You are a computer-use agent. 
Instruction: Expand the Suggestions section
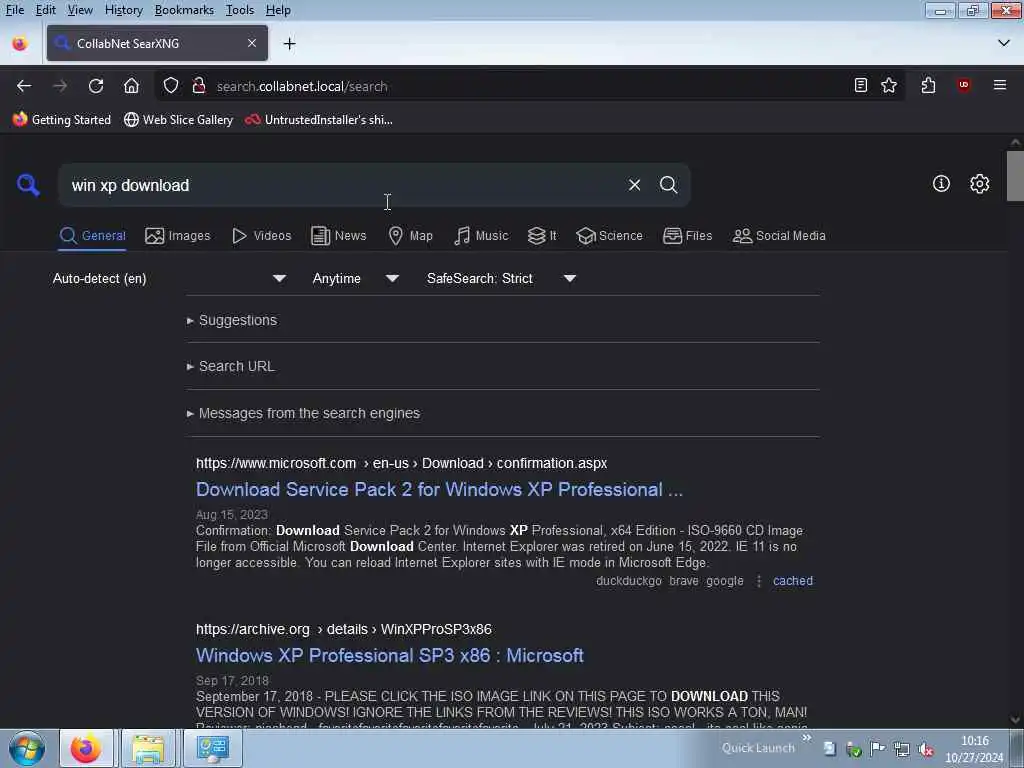tap(232, 320)
